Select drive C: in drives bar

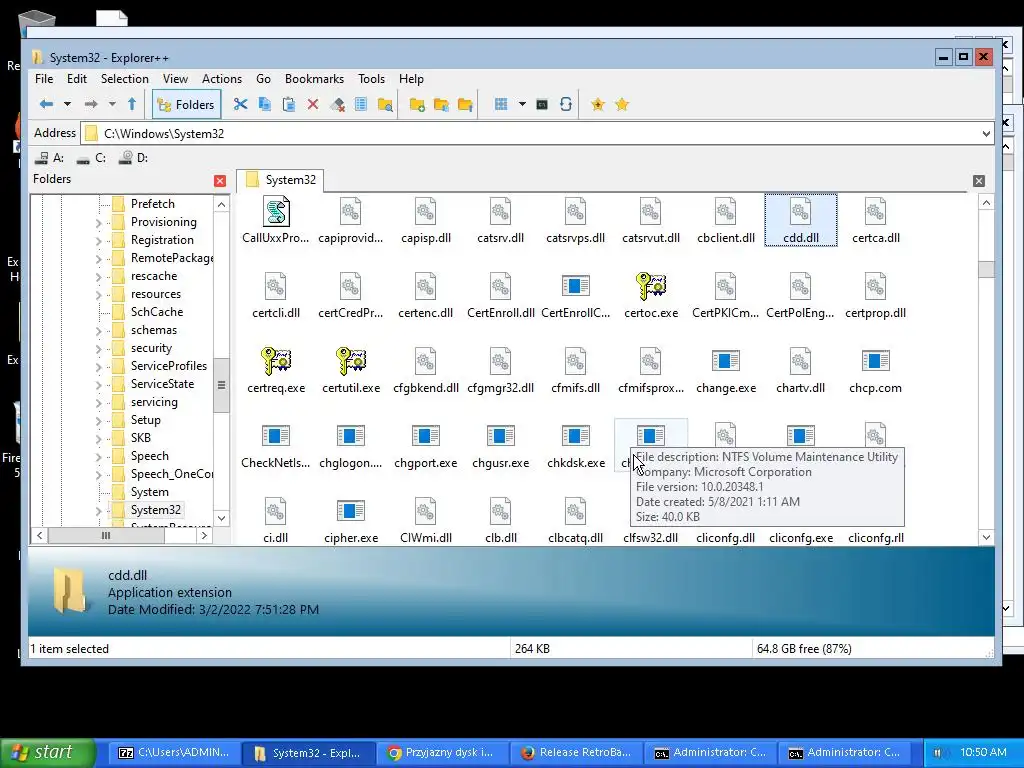[x=91, y=158]
